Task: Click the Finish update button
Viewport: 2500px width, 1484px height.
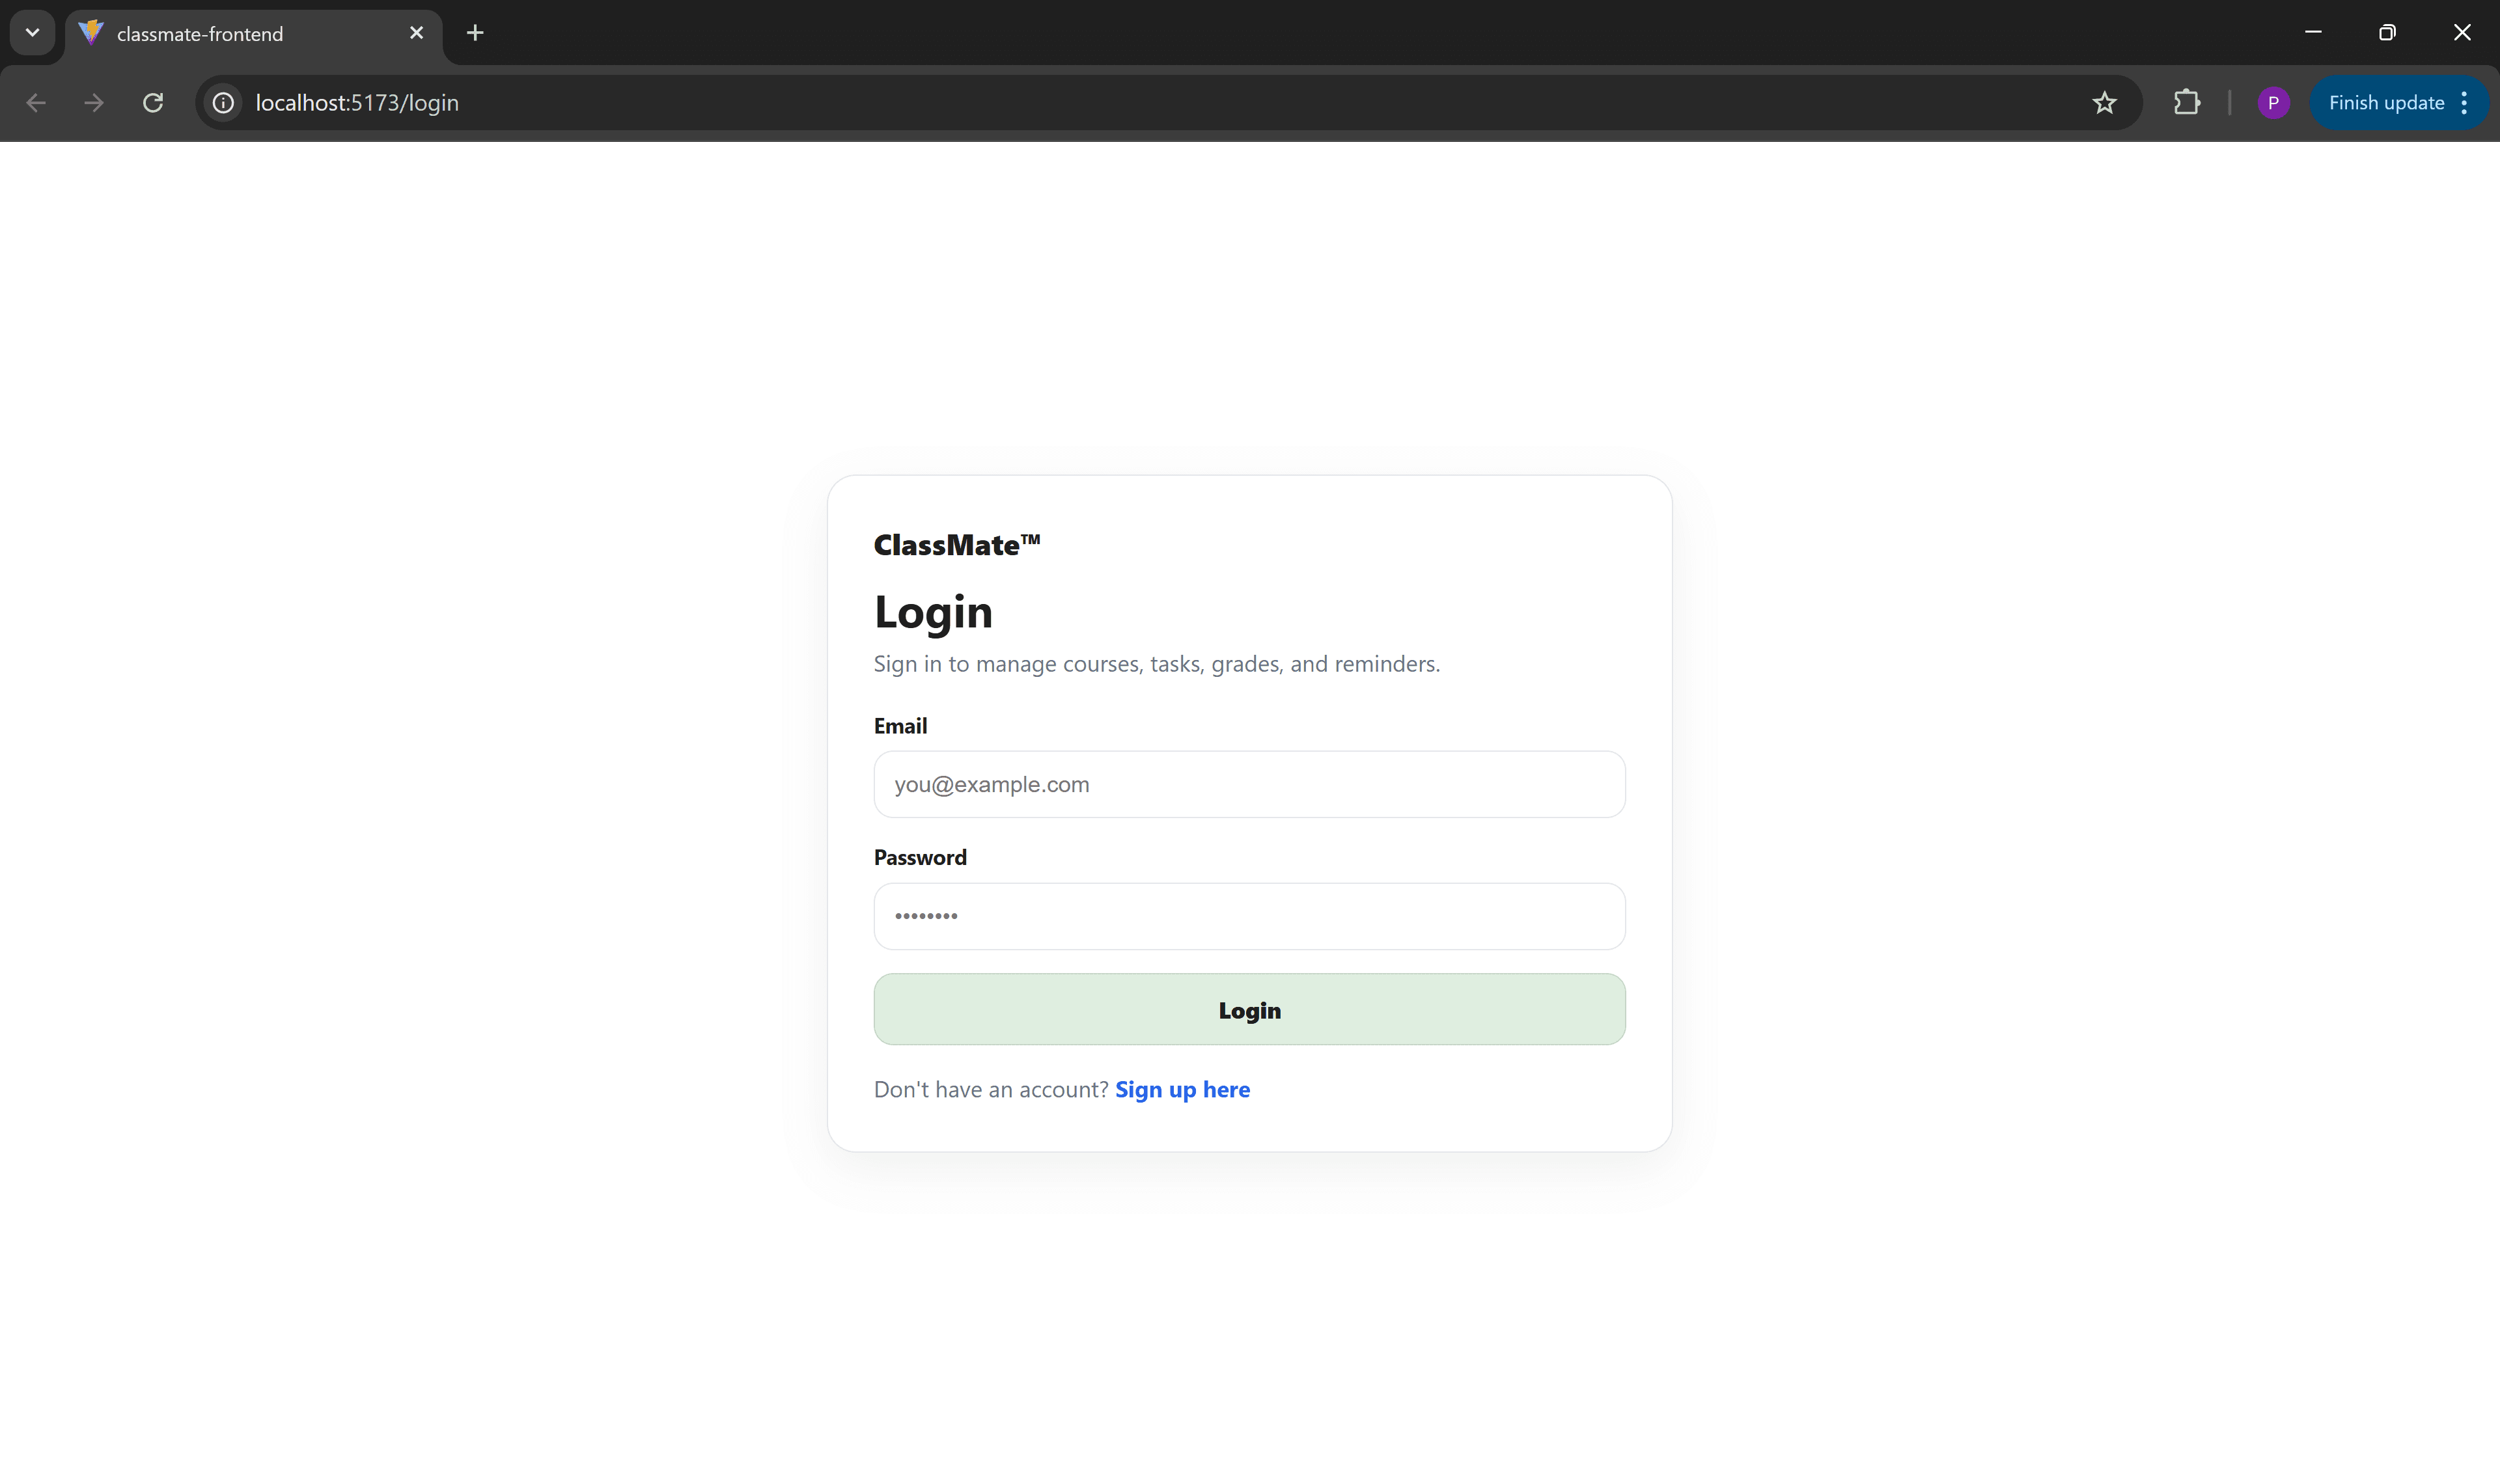Action: 2385,102
